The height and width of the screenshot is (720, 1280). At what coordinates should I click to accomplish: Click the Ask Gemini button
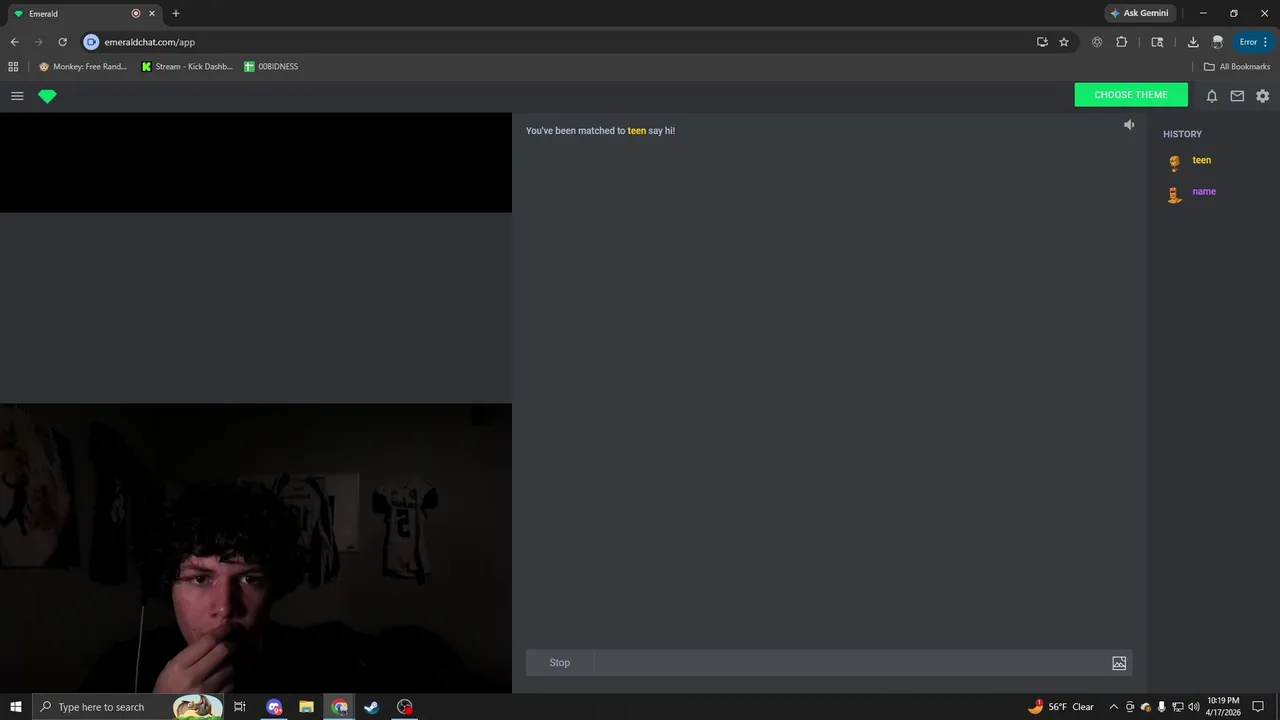[x=1139, y=13]
